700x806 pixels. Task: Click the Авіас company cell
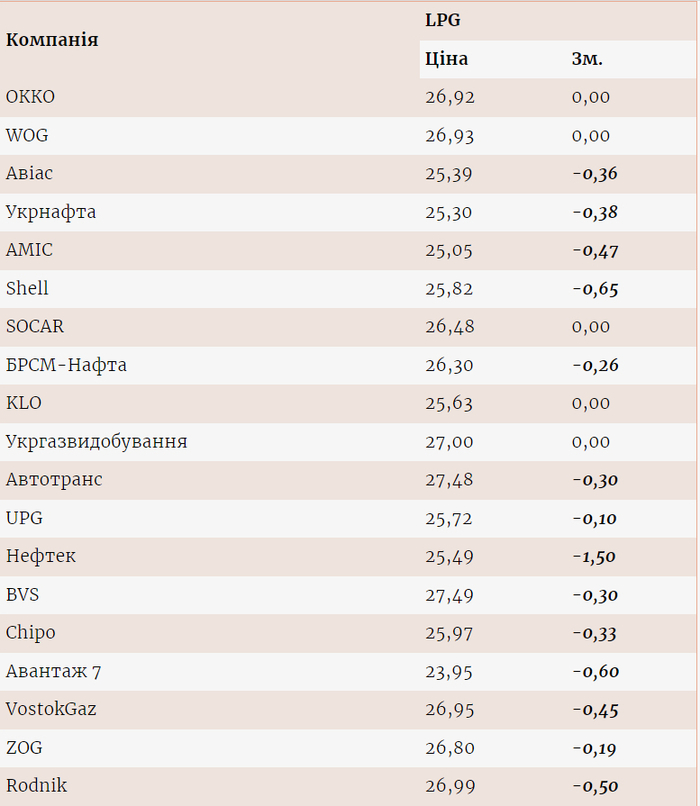click(x=30, y=174)
